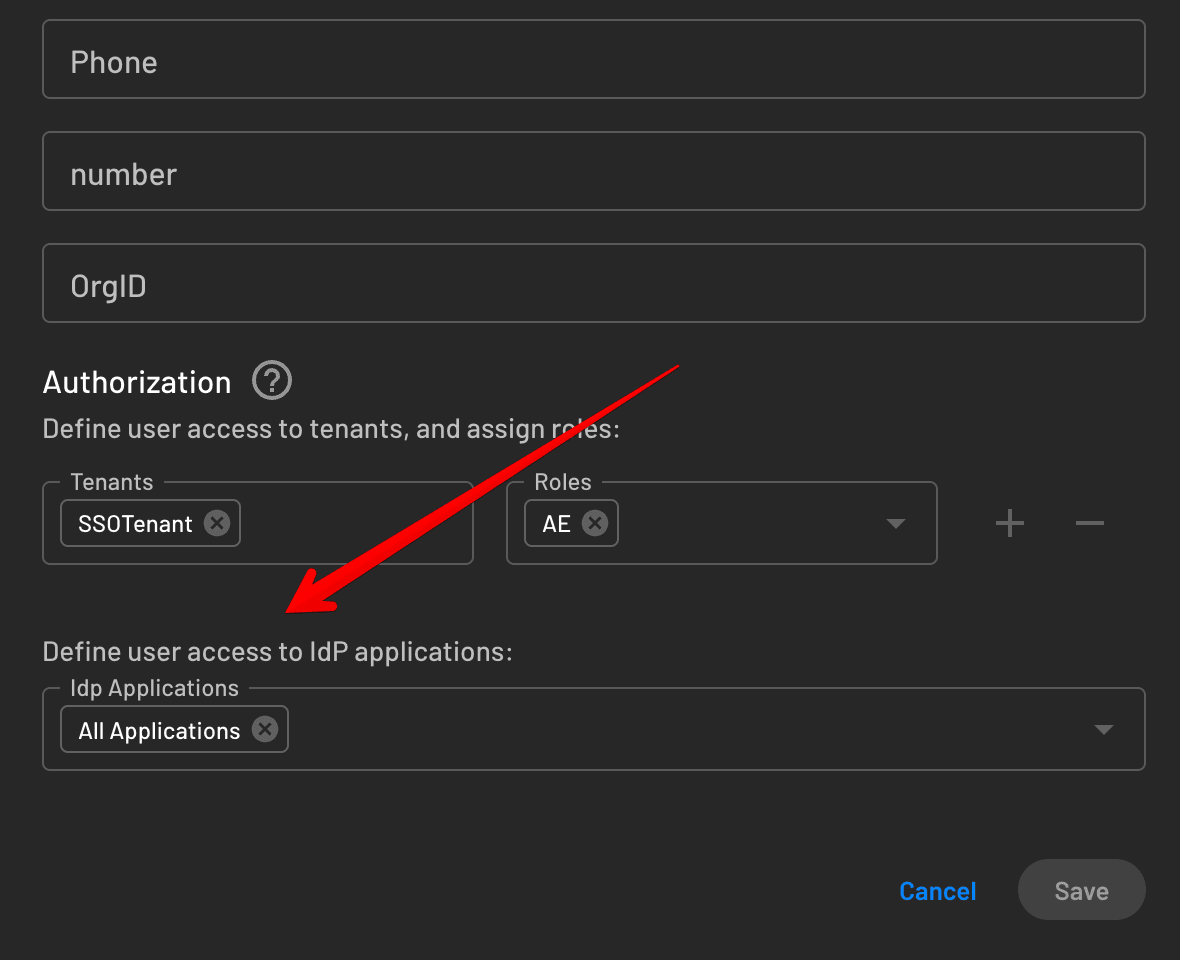1180x960 pixels.
Task: Remove the tenant-role row with minus icon
Action: (1090, 523)
